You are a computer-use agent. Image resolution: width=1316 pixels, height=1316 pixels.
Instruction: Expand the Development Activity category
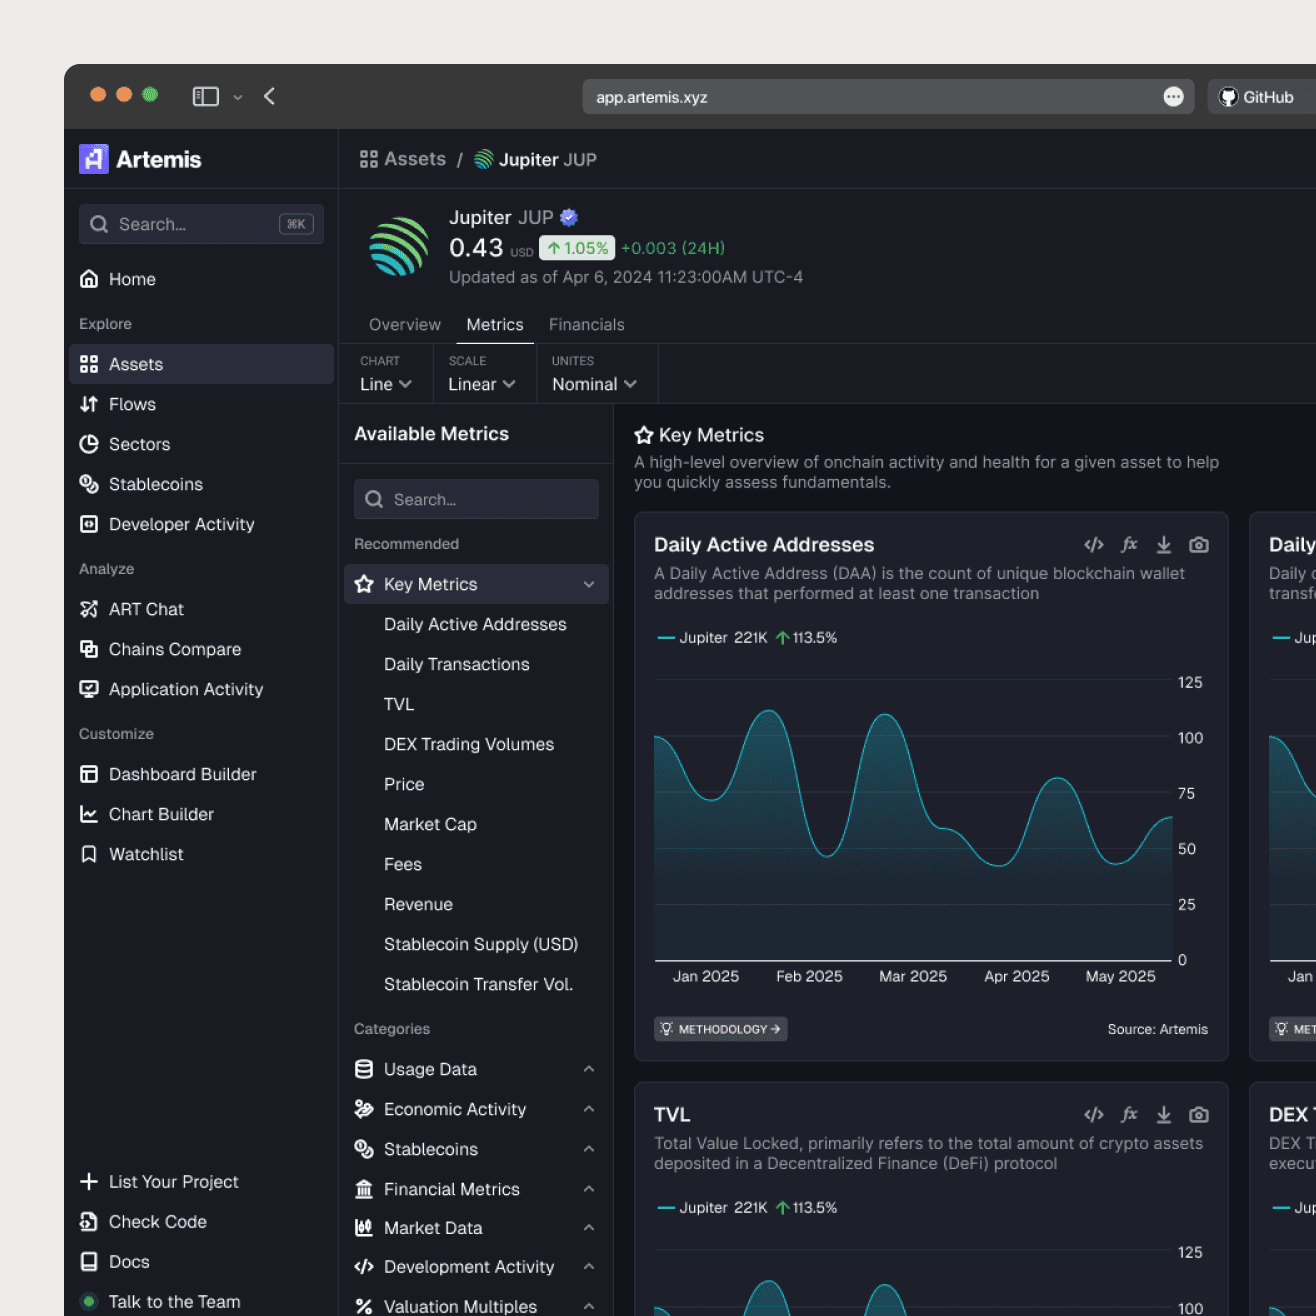point(476,1267)
